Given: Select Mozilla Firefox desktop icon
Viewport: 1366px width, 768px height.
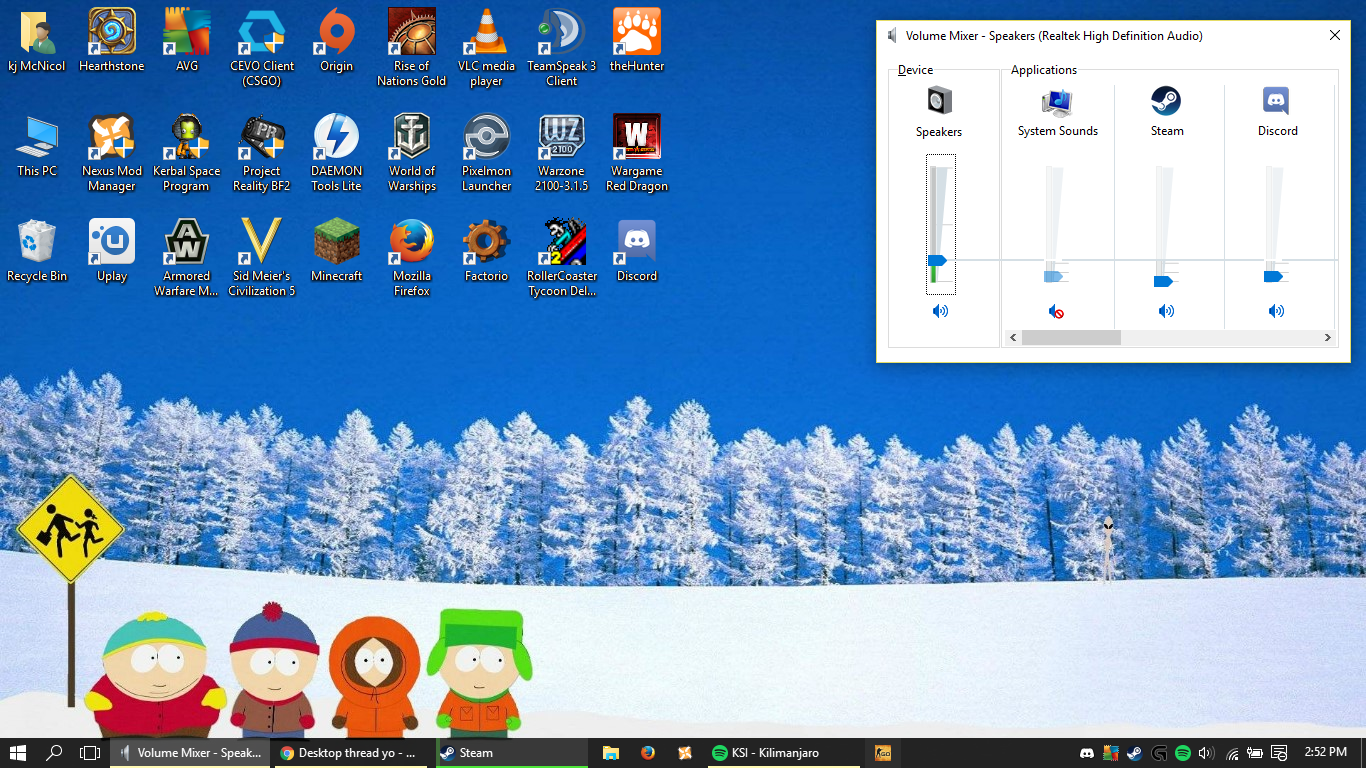Looking at the screenshot, I should [x=412, y=258].
